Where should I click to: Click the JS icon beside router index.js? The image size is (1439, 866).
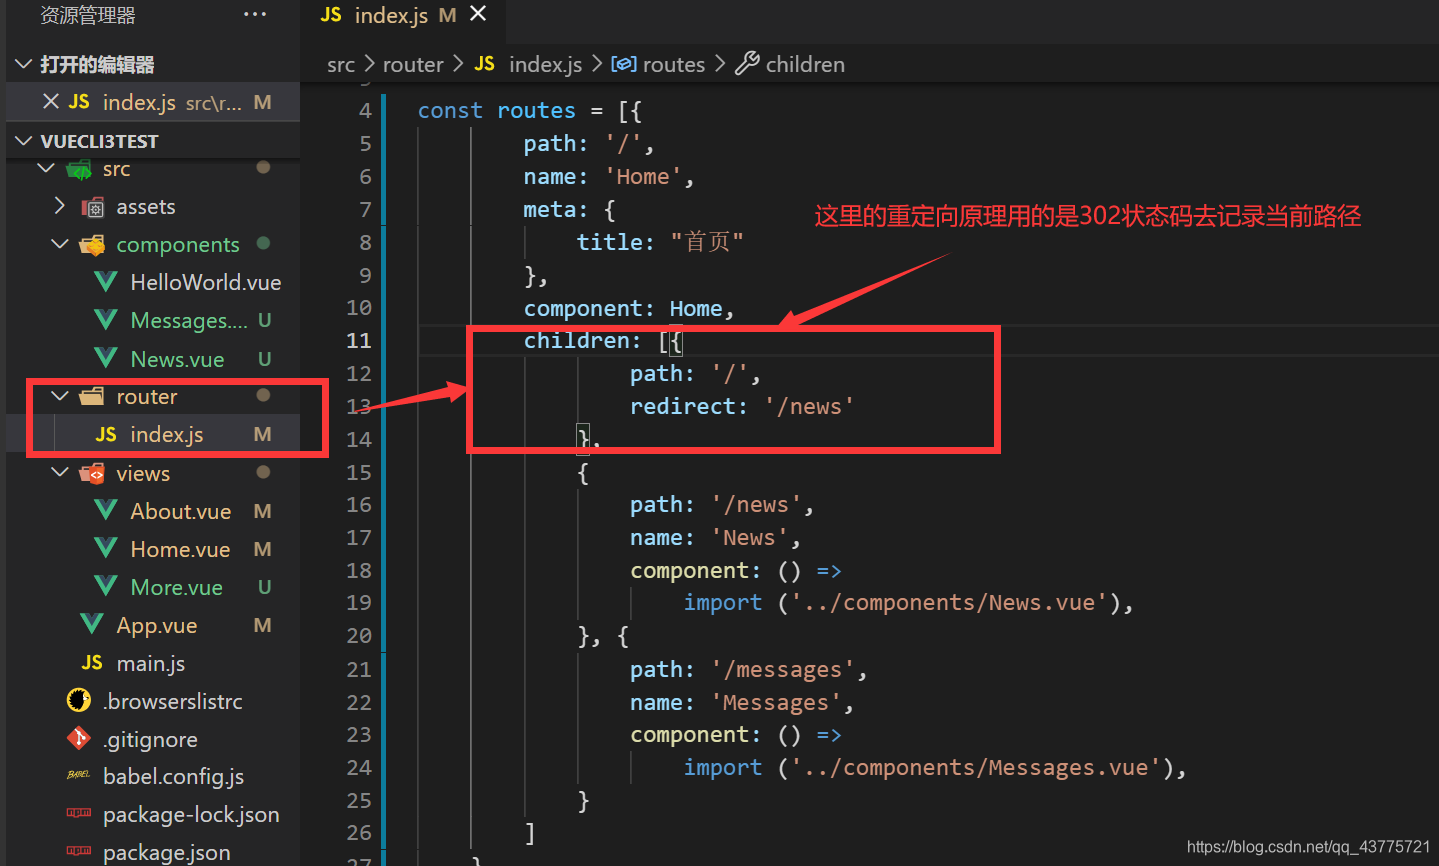pyautogui.click(x=106, y=434)
